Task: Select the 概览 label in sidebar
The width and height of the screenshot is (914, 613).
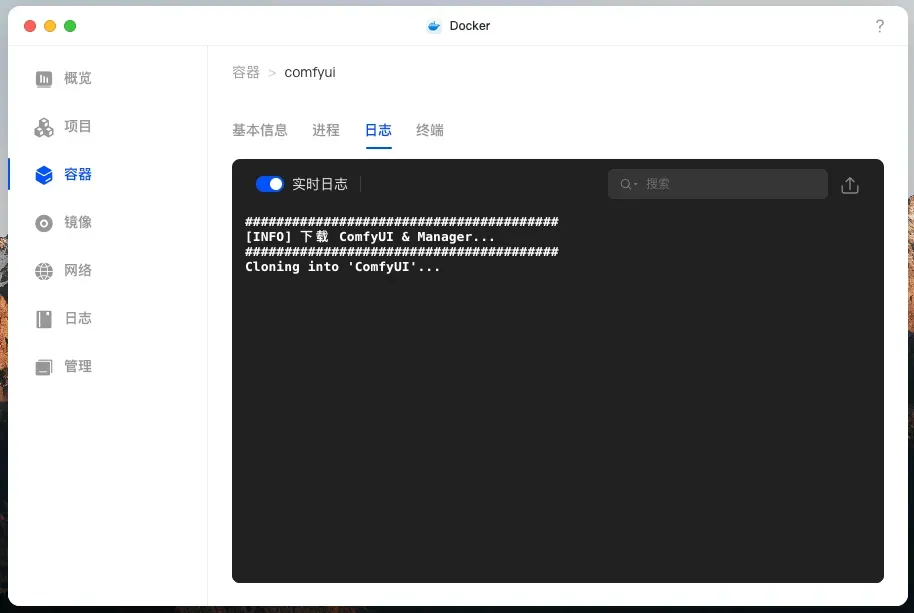Action: click(x=78, y=79)
